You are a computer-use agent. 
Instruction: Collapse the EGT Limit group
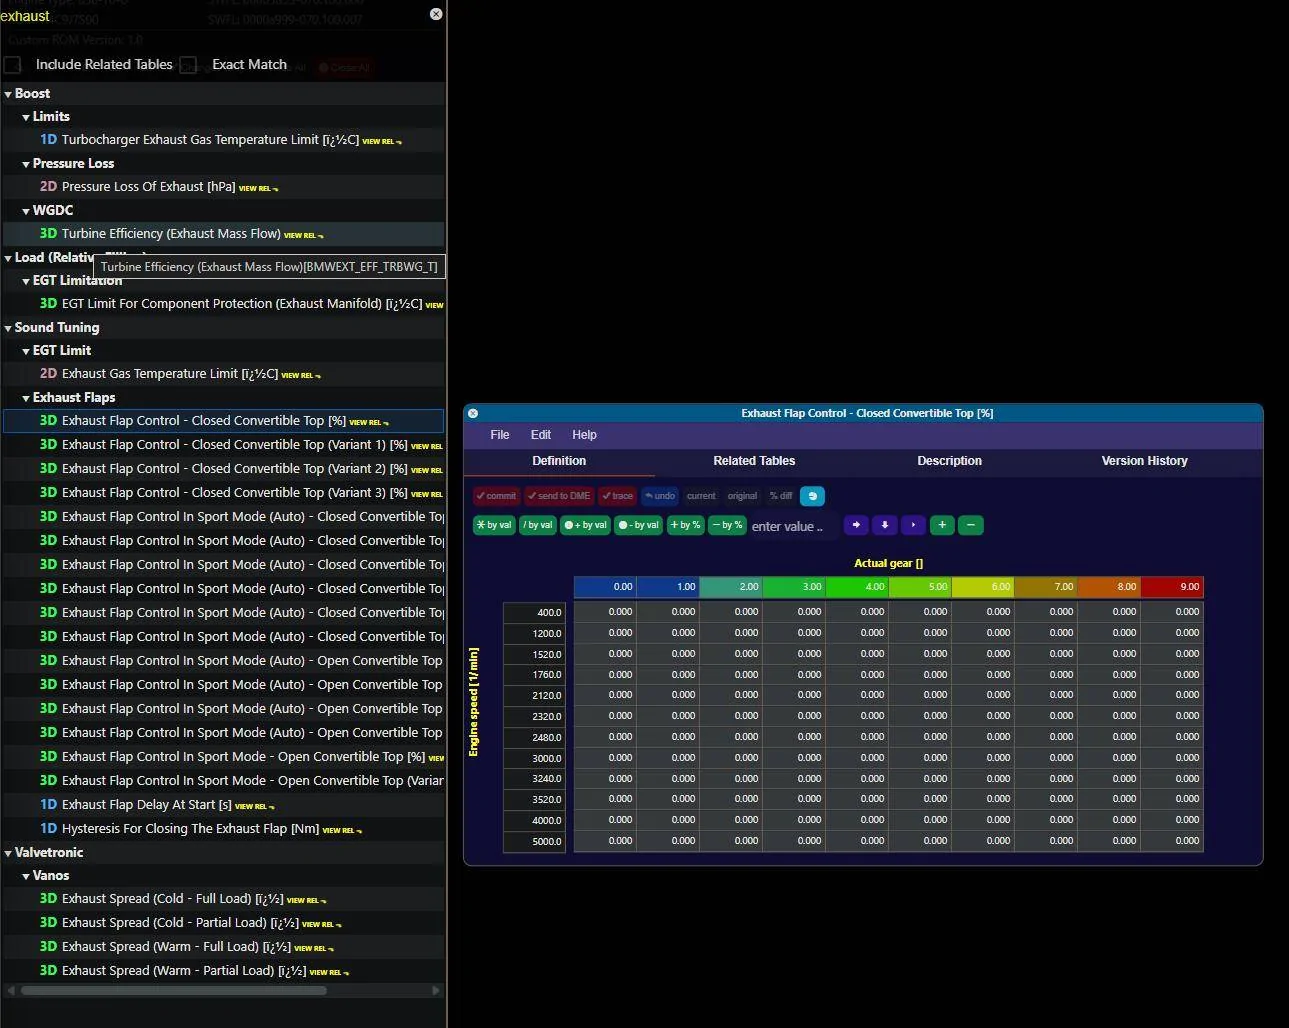[26, 351]
